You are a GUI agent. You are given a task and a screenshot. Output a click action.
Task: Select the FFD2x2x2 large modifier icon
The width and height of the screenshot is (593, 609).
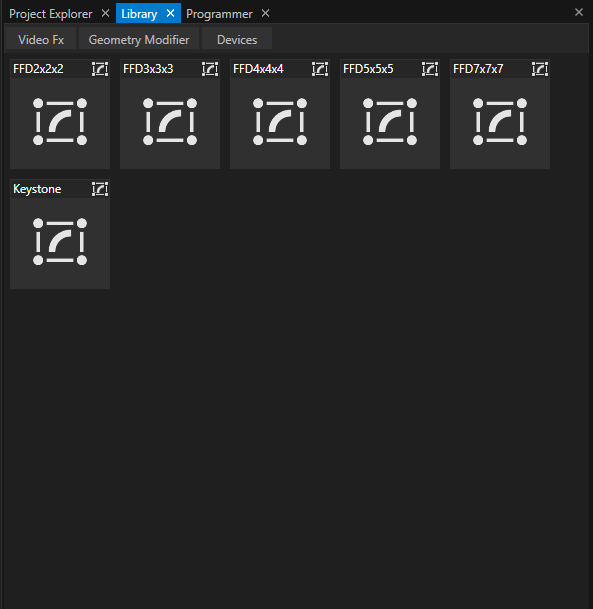click(60, 122)
